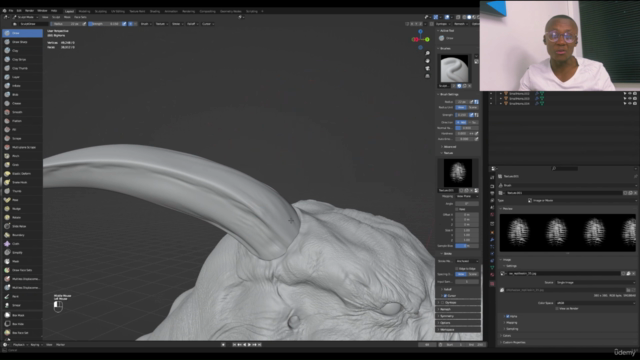Image resolution: width=640 pixels, height=360 pixels.
Task: Select the Nudge brush tool
Action: 22,209
